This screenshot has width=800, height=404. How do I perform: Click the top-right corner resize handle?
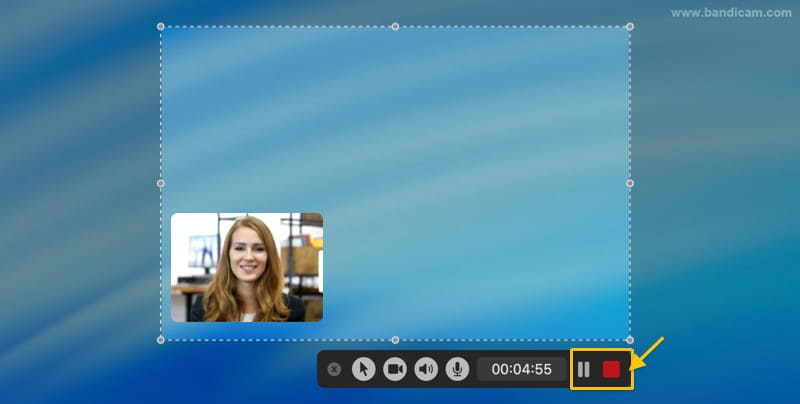(629, 27)
